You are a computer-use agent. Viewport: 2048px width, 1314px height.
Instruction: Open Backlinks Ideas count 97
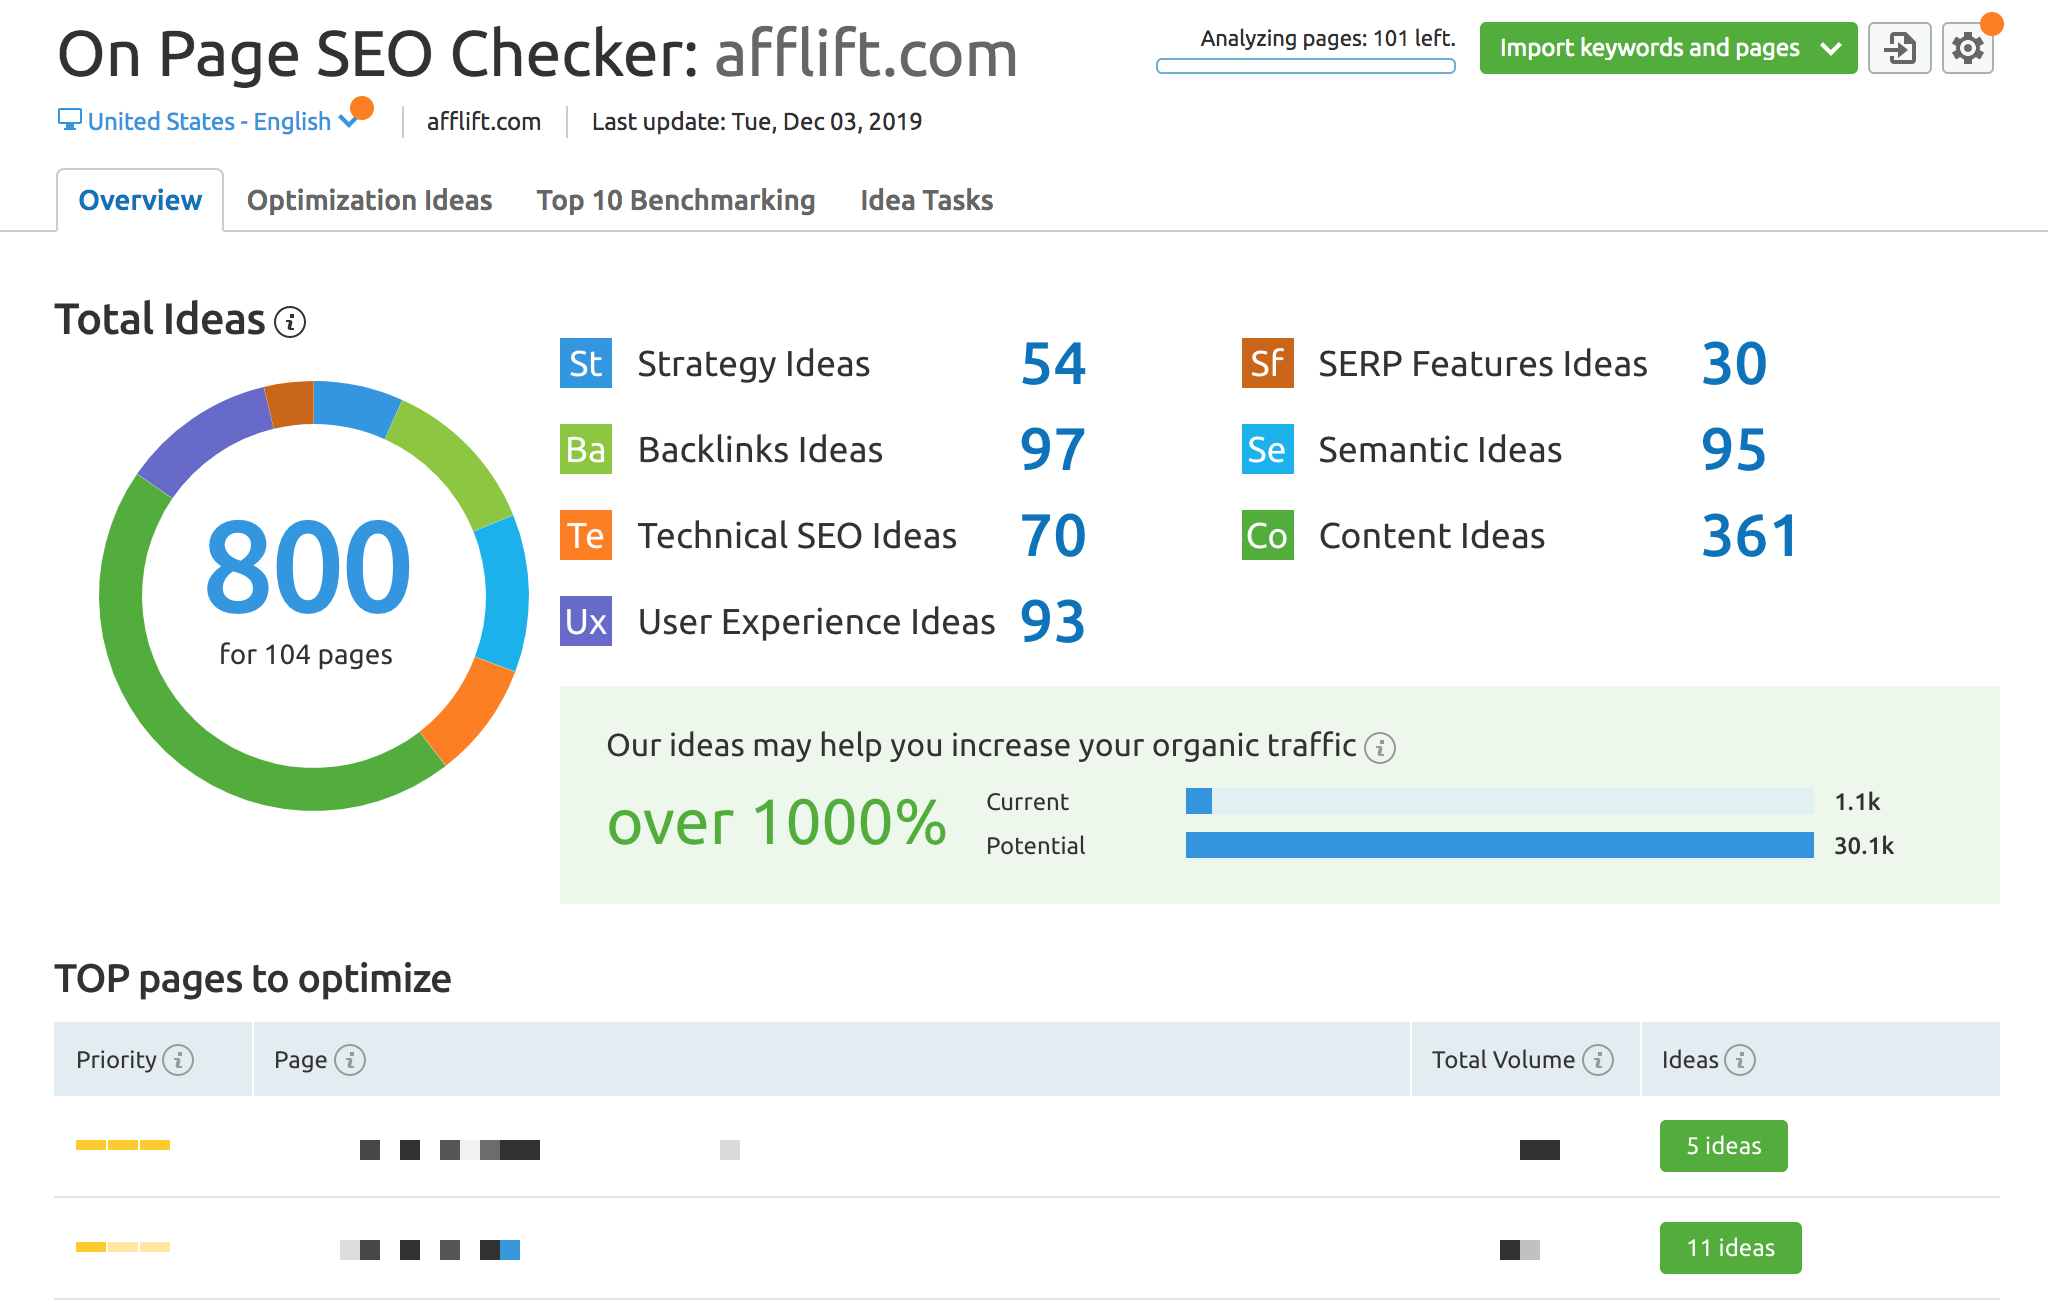click(x=1053, y=449)
